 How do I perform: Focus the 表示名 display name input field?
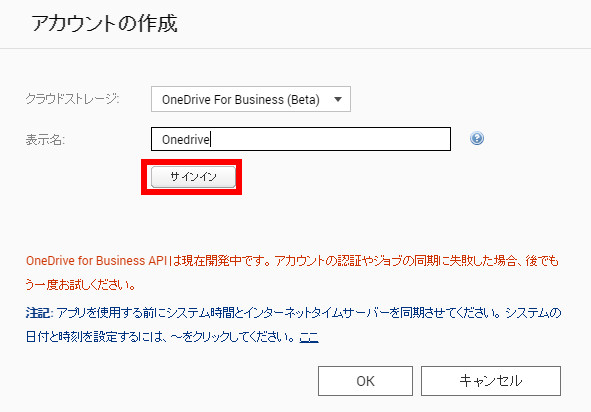click(x=301, y=139)
